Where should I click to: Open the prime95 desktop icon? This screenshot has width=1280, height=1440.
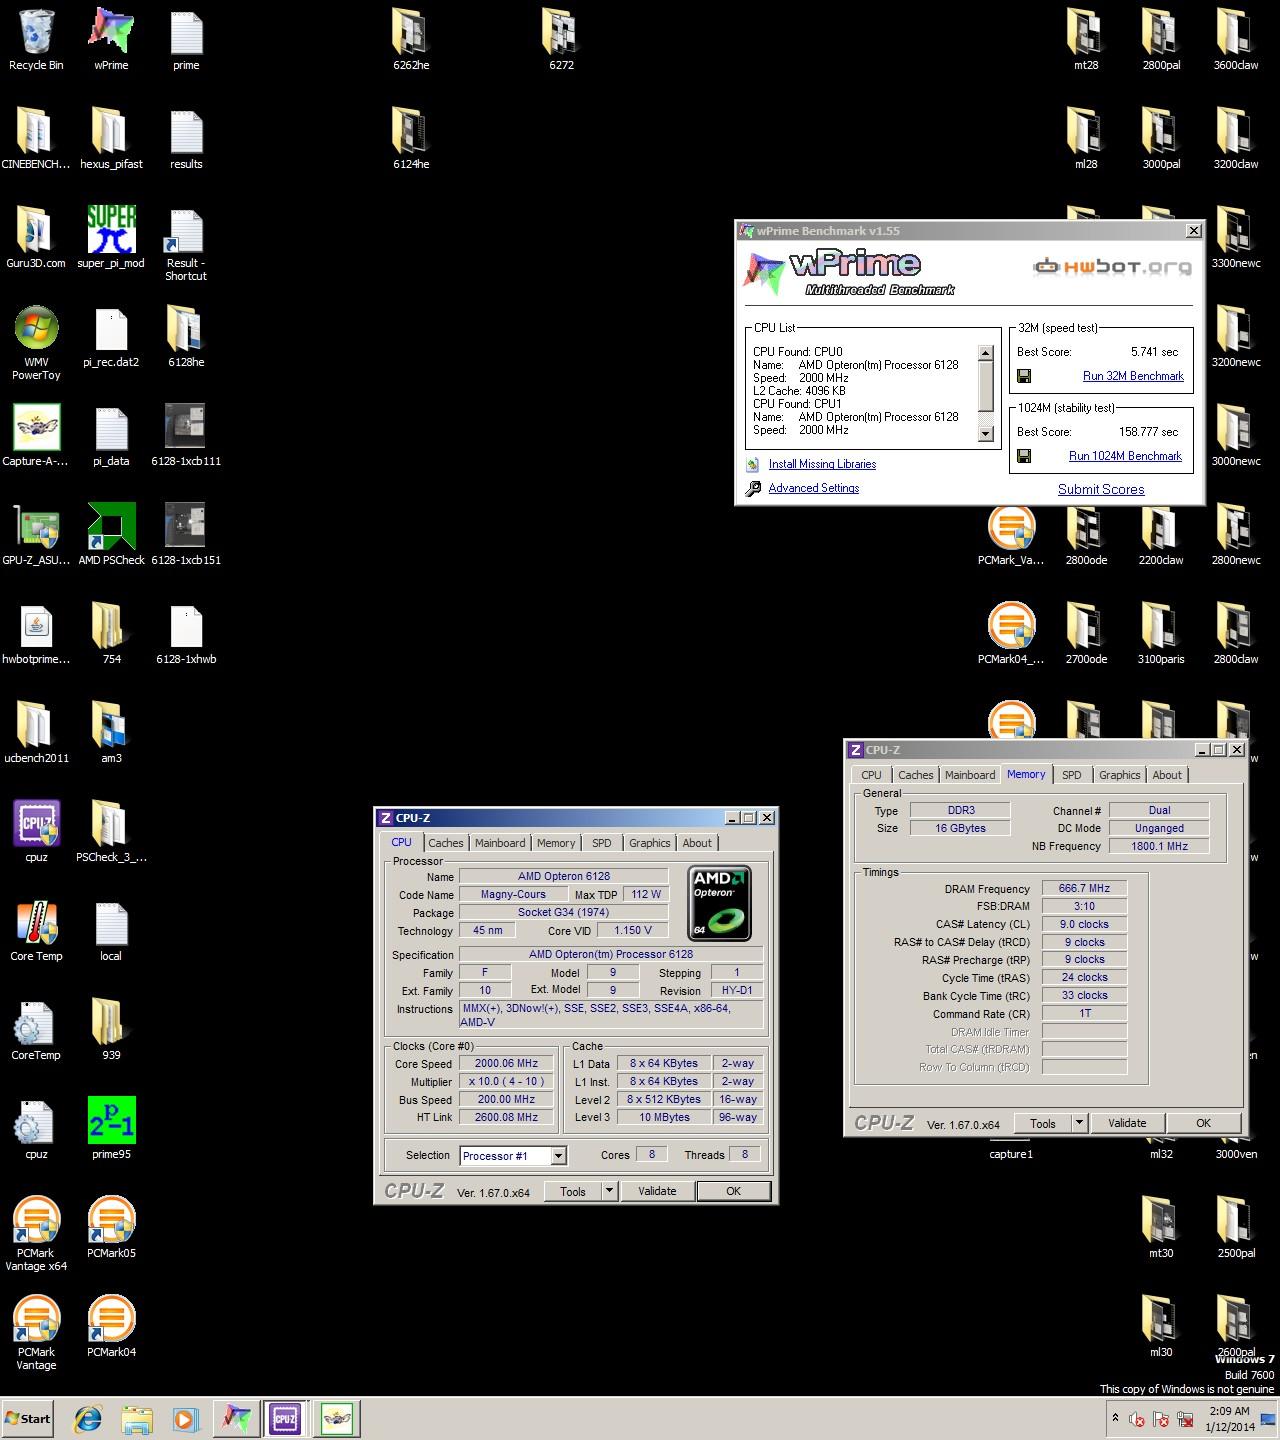coord(111,1128)
